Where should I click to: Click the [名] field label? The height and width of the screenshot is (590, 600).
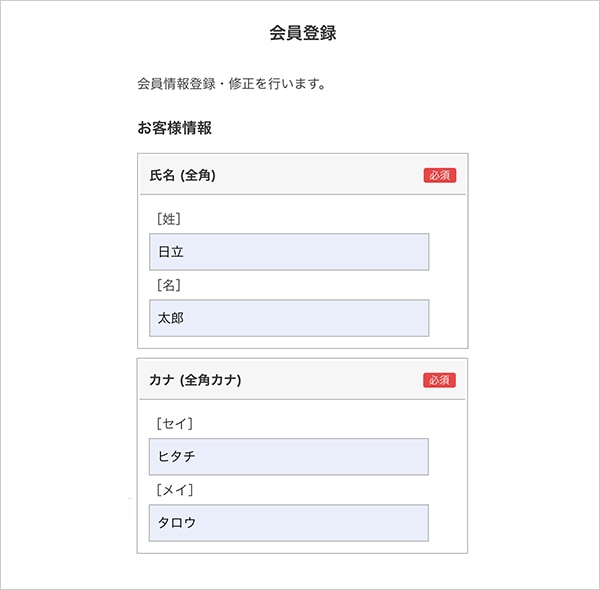pyautogui.click(x=168, y=285)
